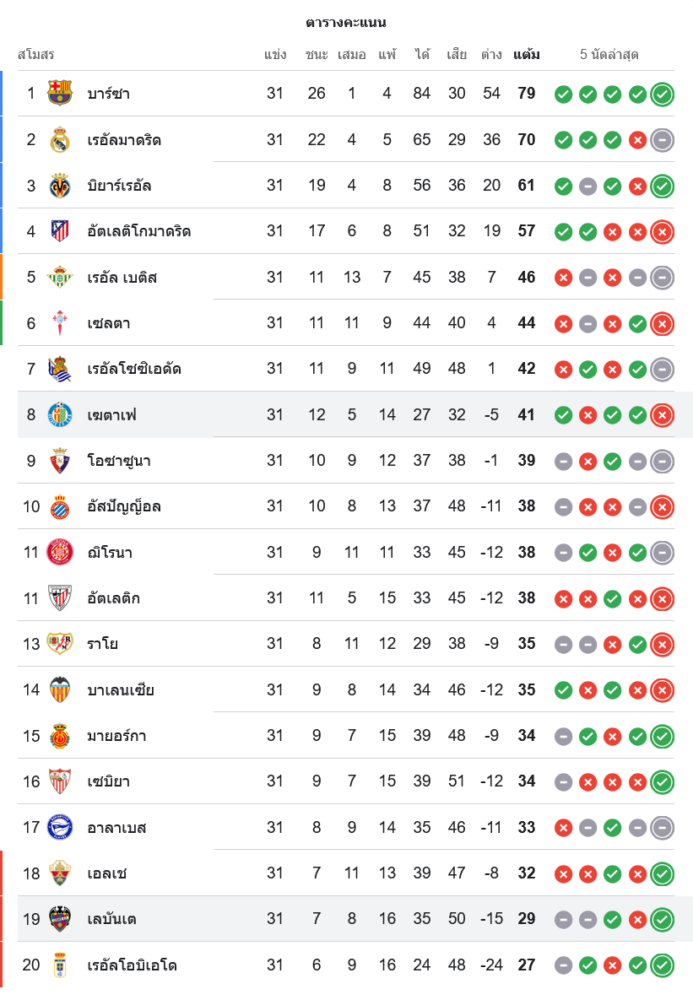This screenshot has height=1000, width=693.
Task: Click Elche's first red loss indicator
Action: pyautogui.click(x=563, y=874)
